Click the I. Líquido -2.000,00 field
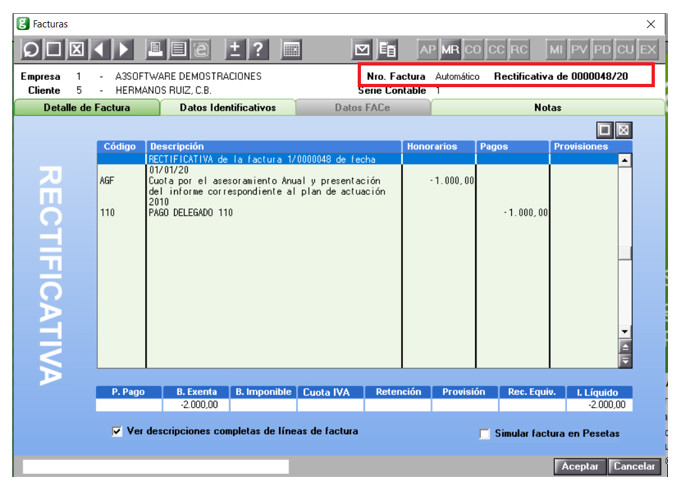The height and width of the screenshot is (482, 676). click(x=599, y=405)
